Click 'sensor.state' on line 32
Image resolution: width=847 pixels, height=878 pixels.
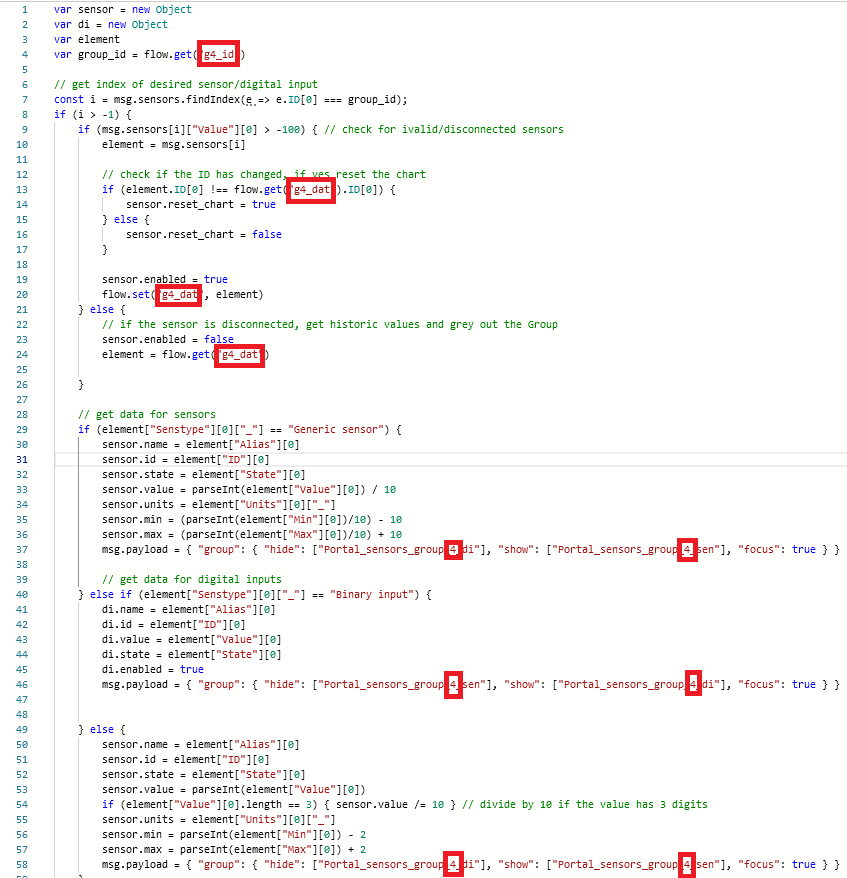click(x=138, y=474)
